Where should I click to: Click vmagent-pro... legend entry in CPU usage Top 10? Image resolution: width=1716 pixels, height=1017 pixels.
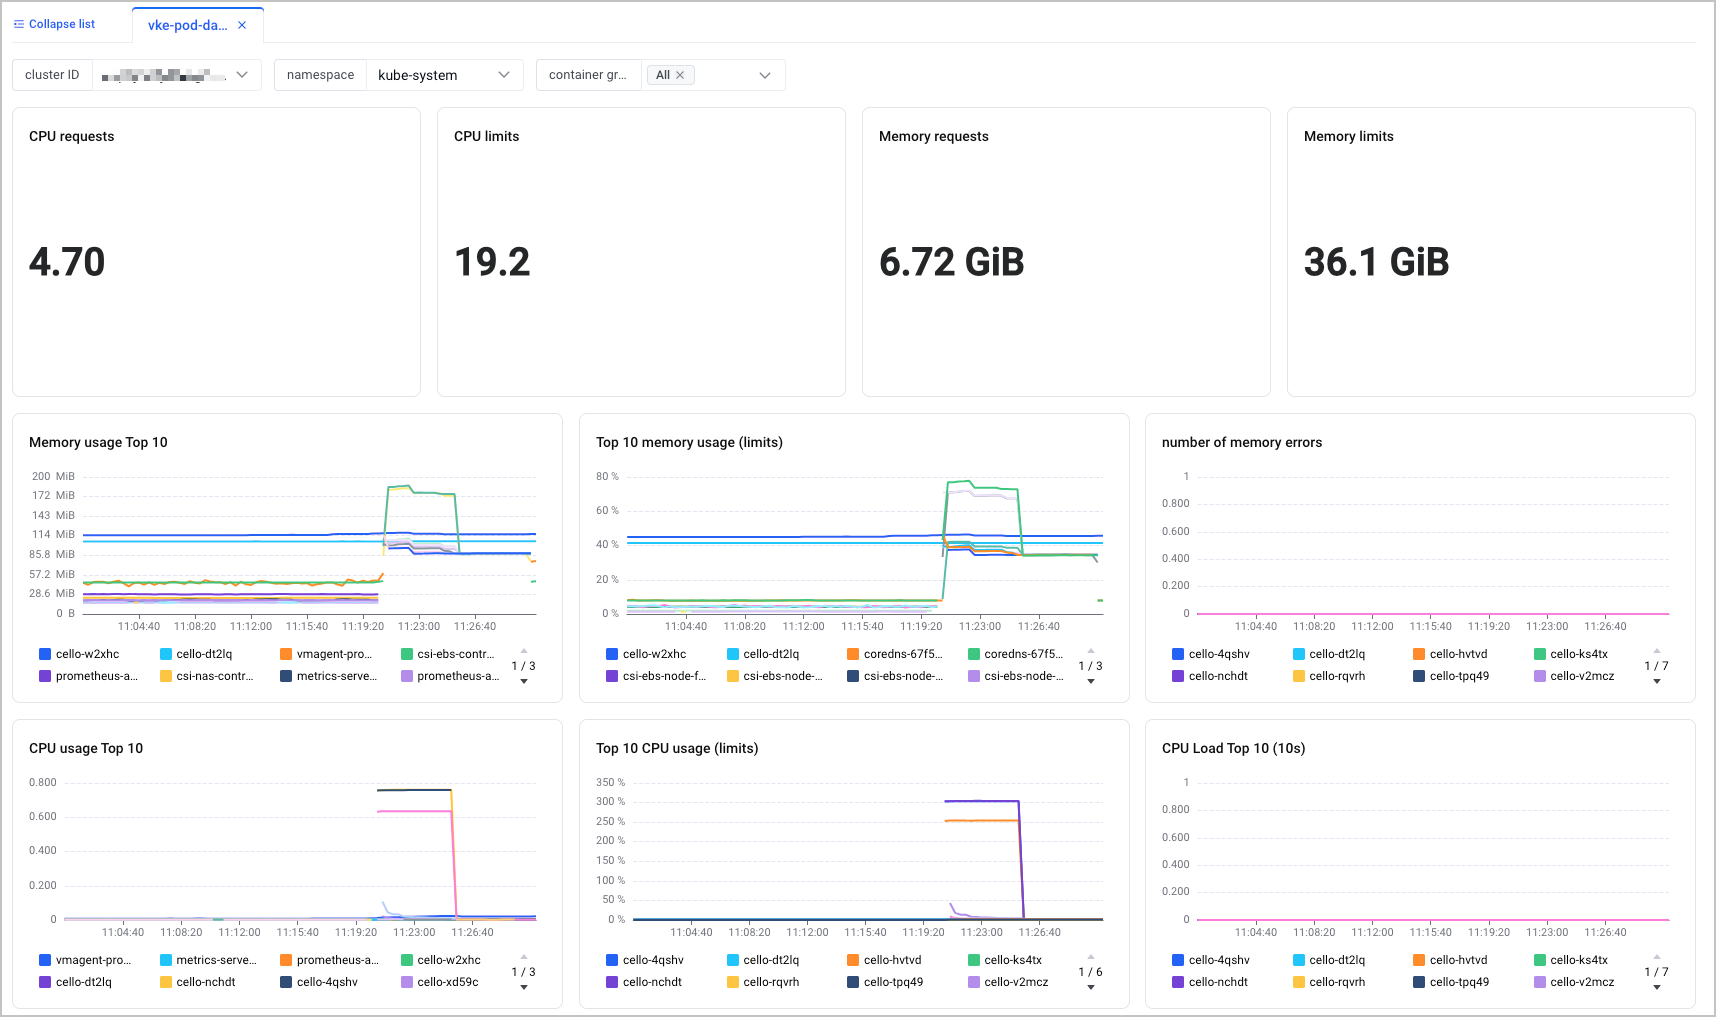click(x=85, y=960)
